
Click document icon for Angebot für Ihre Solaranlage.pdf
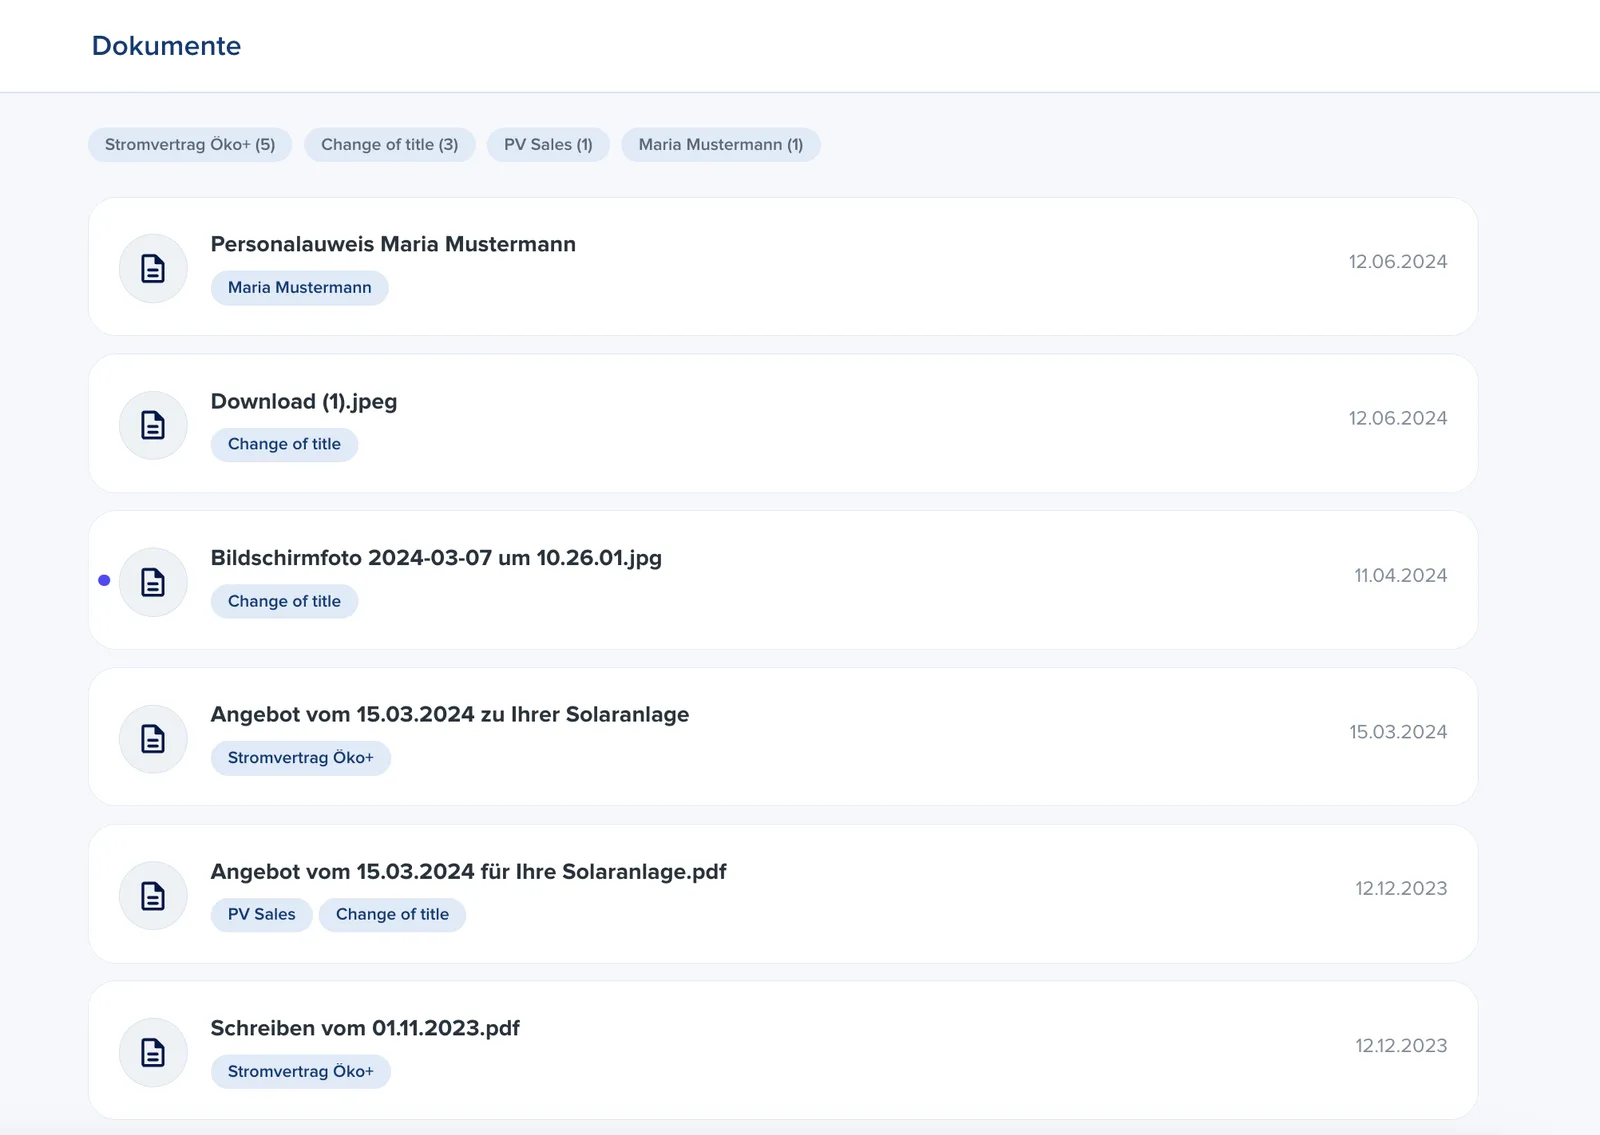coord(153,896)
